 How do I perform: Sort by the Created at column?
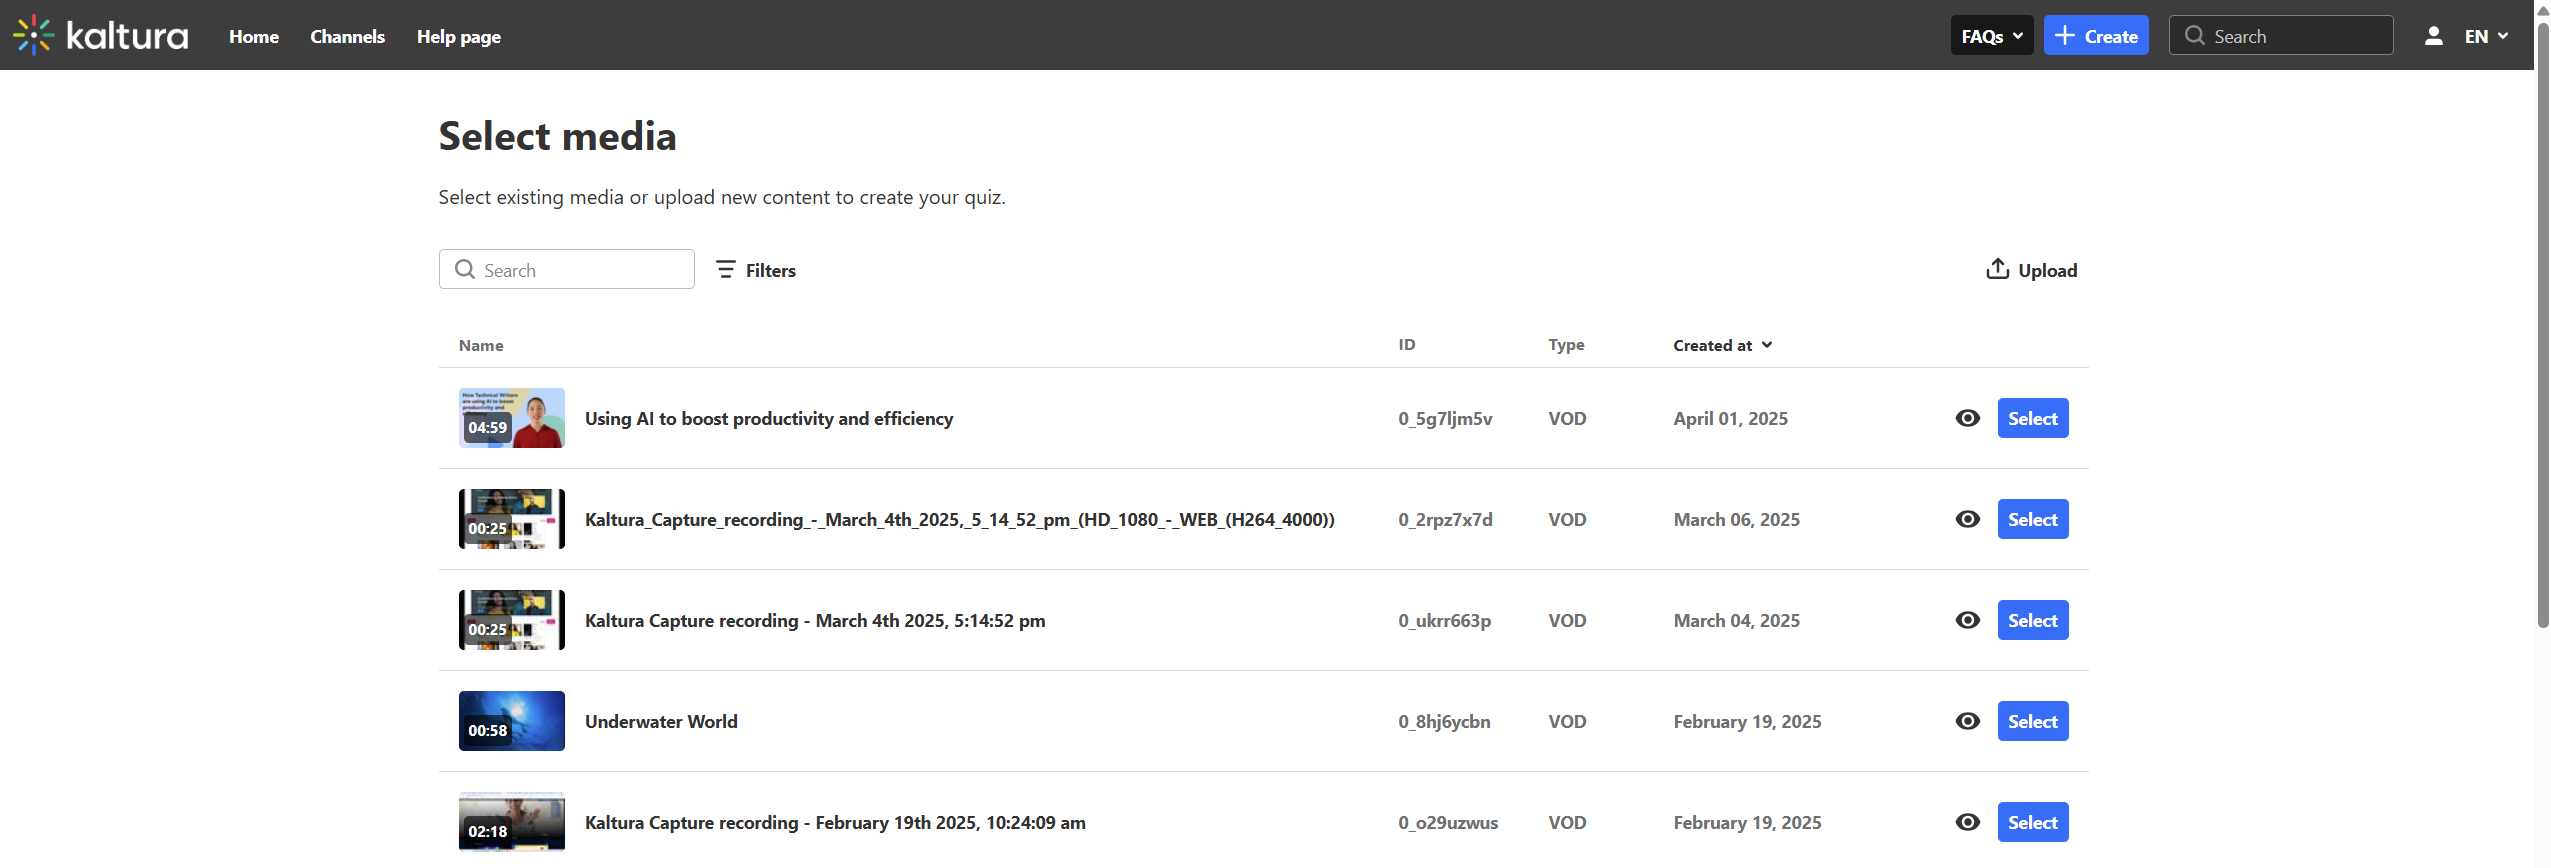click(x=1722, y=345)
